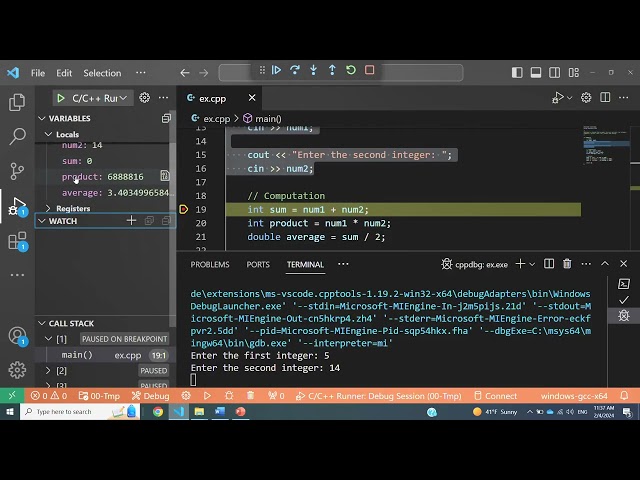
Task: Split the editor to the right
Action: coord(605,98)
